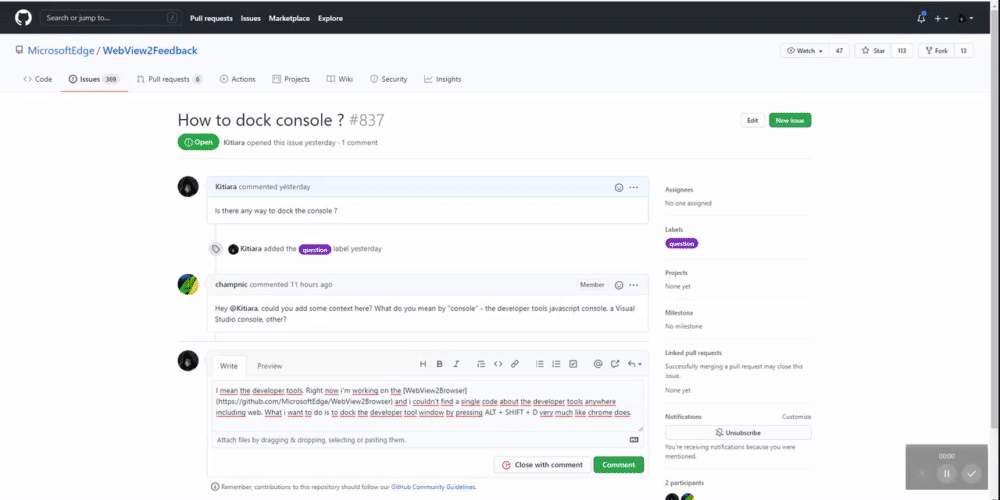Focus the Search or jump to field
The height and width of the screenshot is (500, 1000).
coord(111,18)
